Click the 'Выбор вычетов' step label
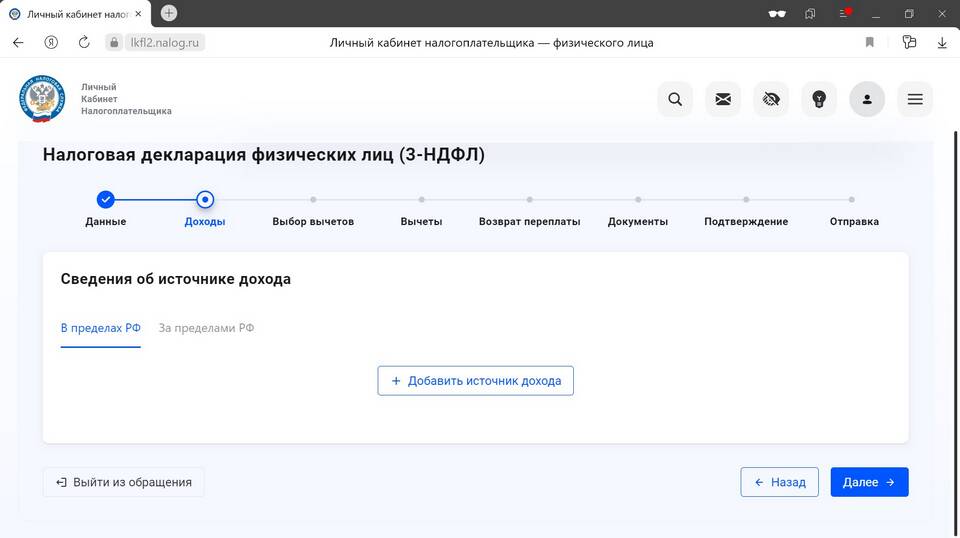The height and width of the screenshot is (538, 960). pyautogui.click(x=313, y=222)
